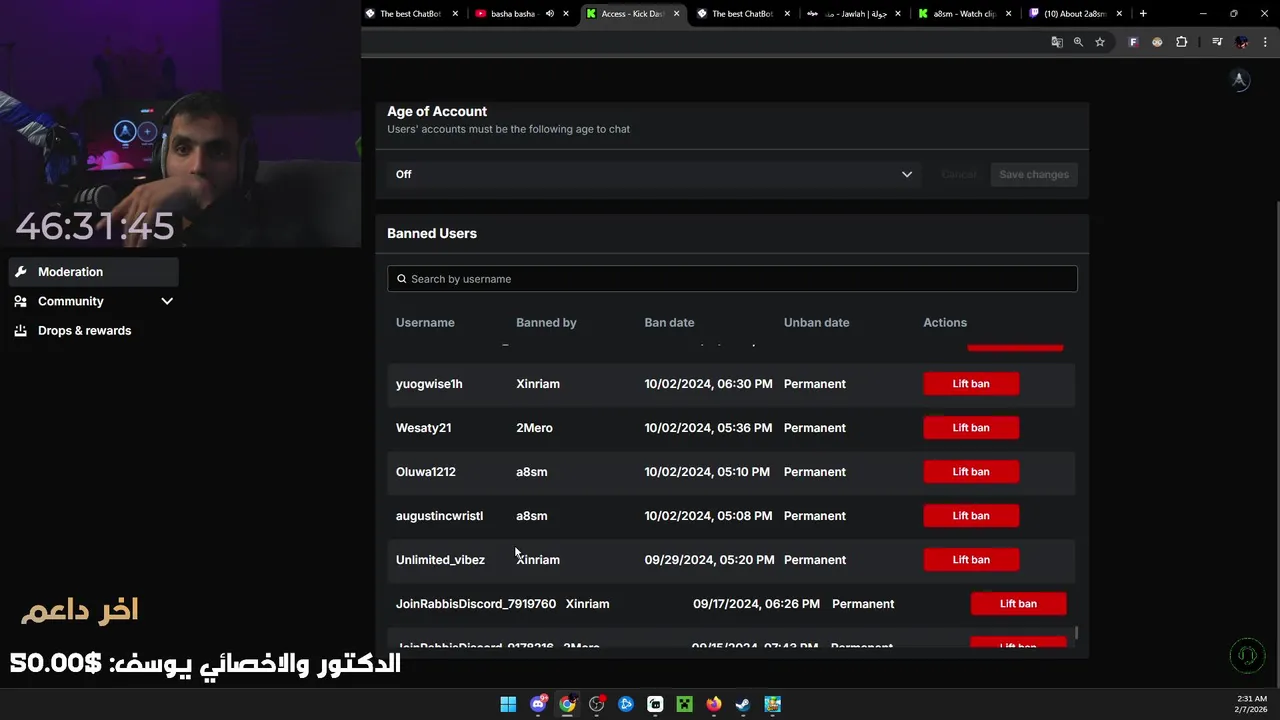
Task: Open the Age of Account dropdown
Action: pos(654,174)
